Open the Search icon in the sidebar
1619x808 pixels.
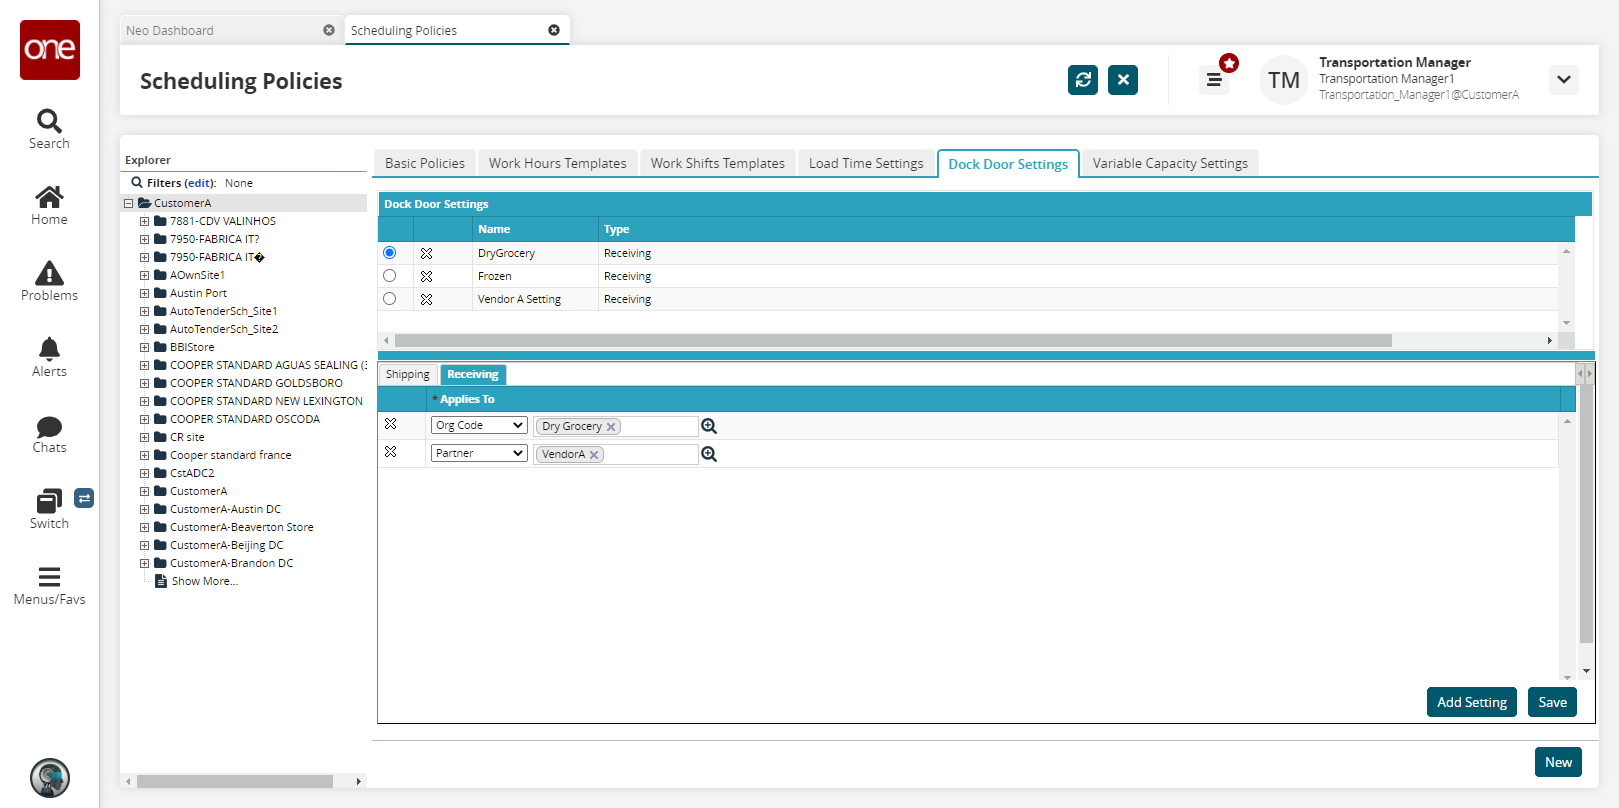49,122
